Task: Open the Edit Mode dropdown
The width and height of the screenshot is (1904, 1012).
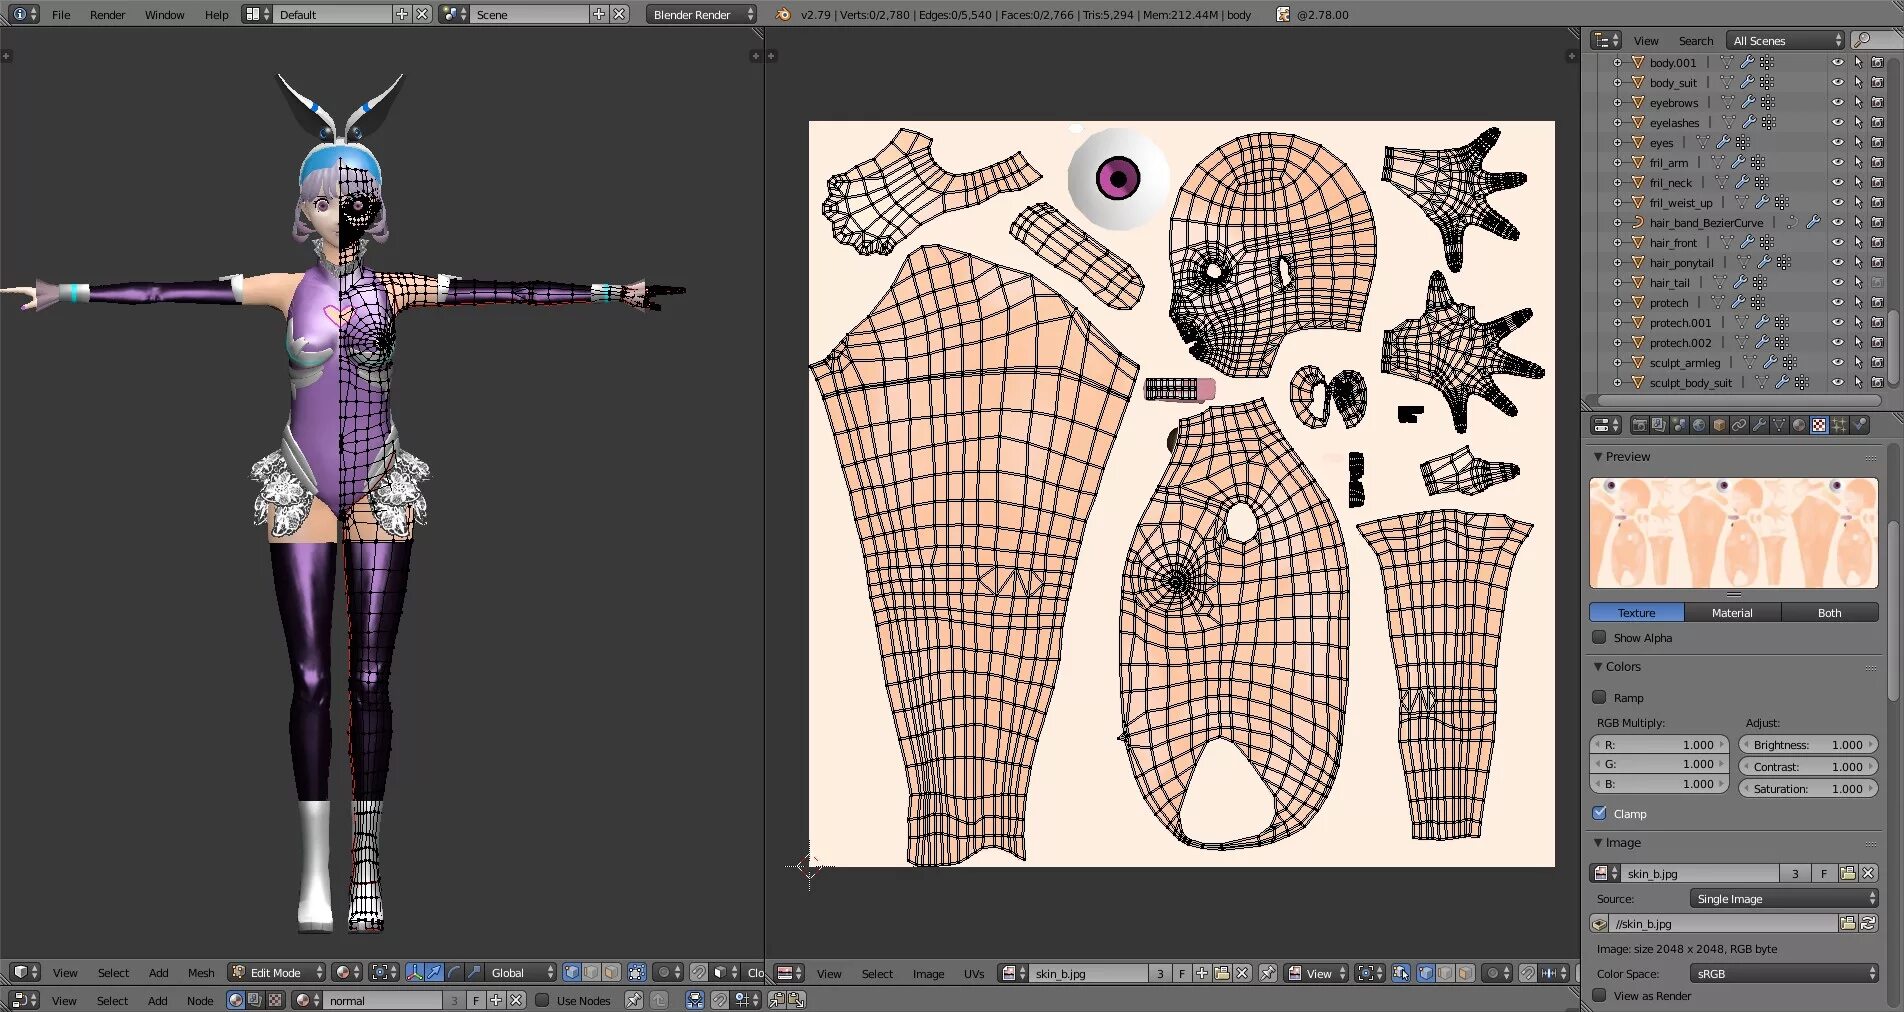Action: point(277,972)
